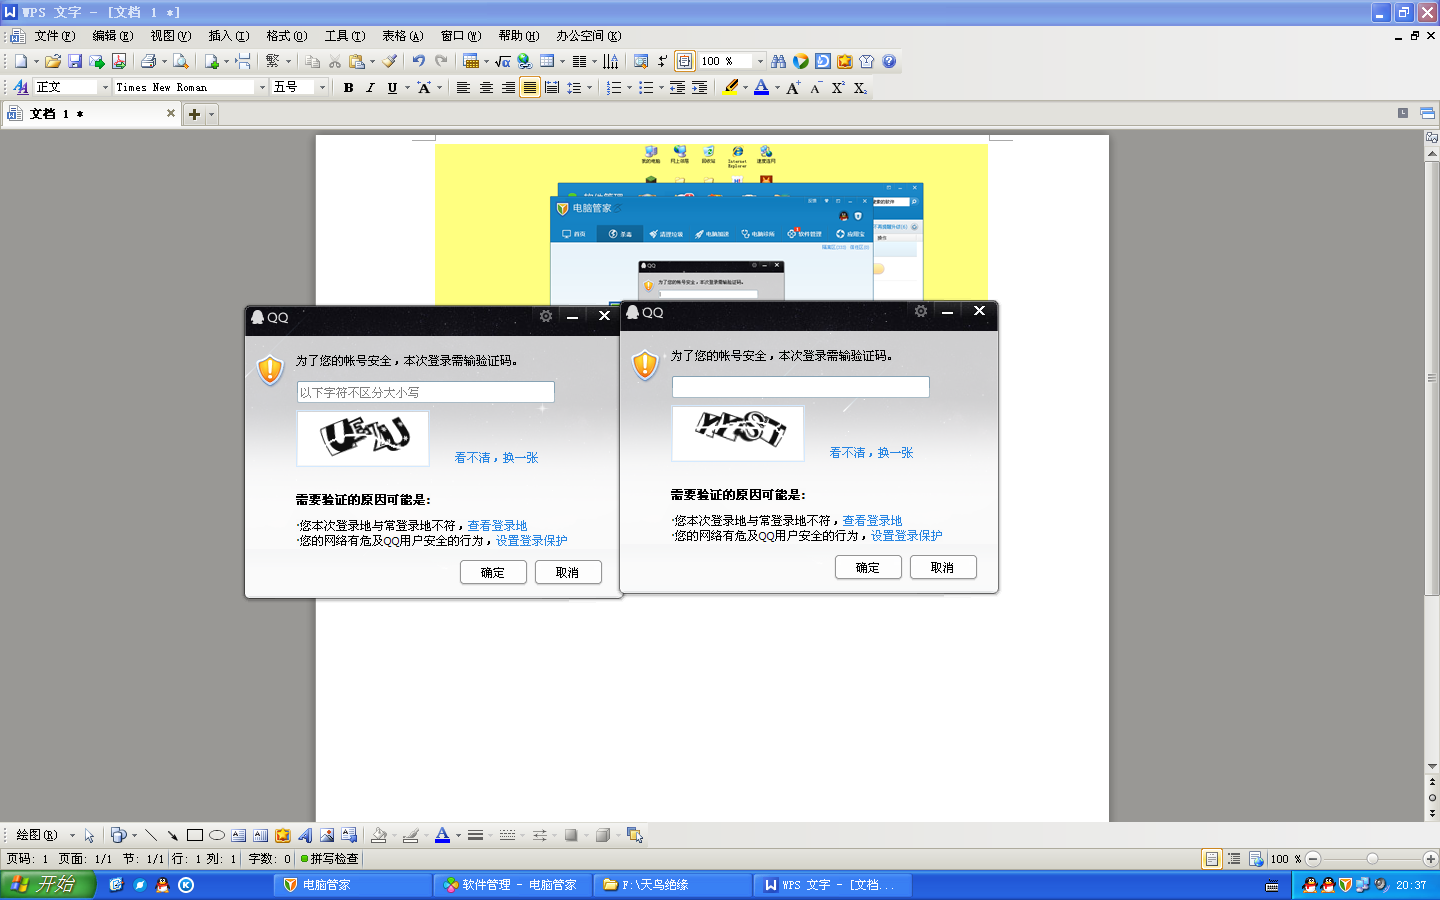The width and height of the screenshot is (1440, 900).
Task: Click the binoculars Find icon
Action: 778,61
